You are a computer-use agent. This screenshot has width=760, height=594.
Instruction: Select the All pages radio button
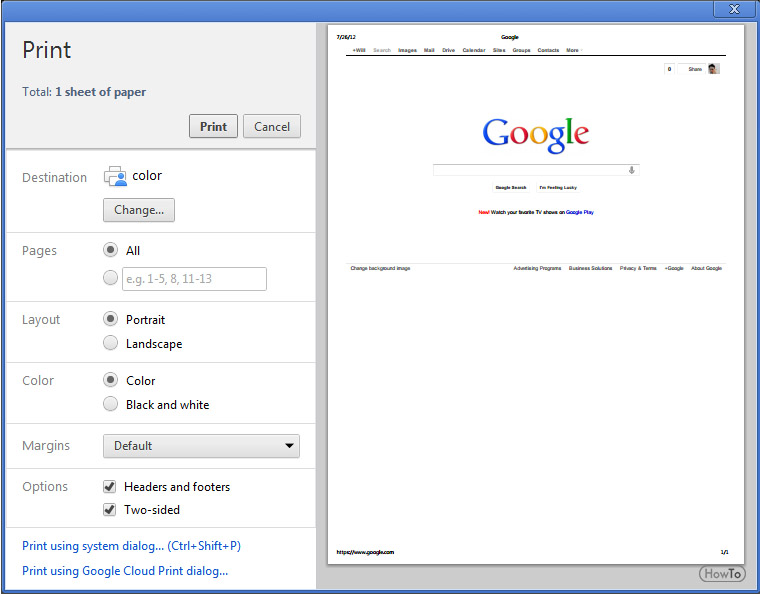(x=111, y=250)
